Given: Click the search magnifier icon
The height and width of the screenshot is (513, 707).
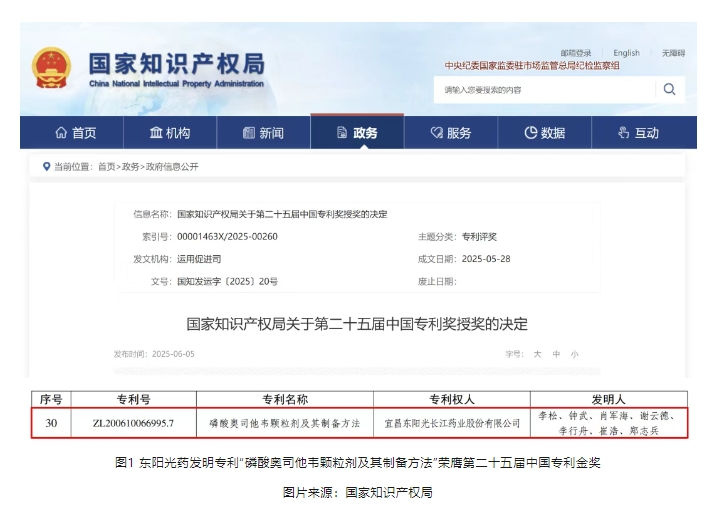Looking at the screenshot, I should tap(670, 89).
